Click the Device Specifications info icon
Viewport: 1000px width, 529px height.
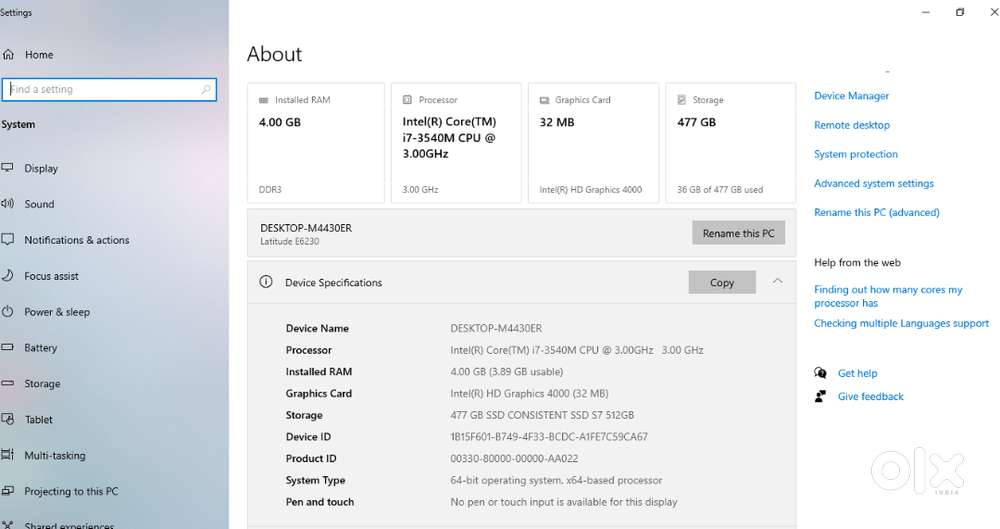click(266, 282)
